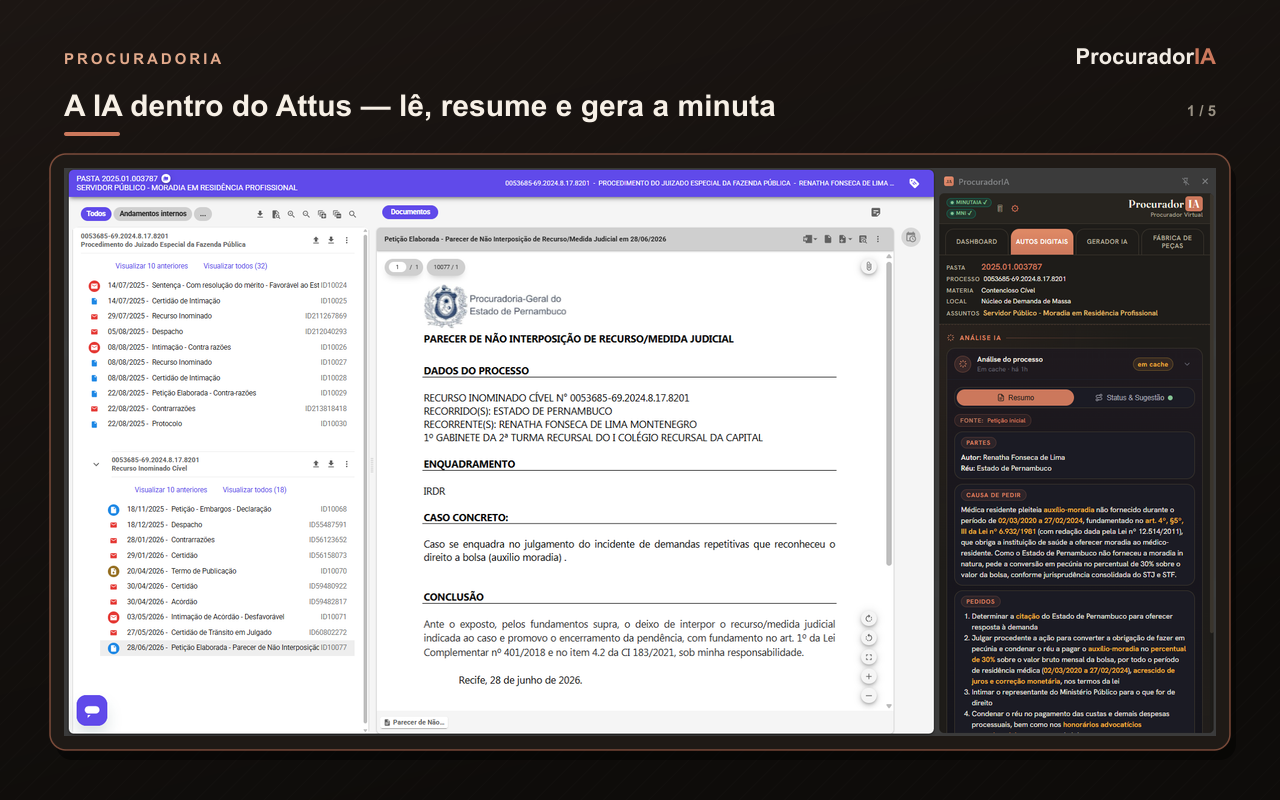The height and width of the screenshot is (800, 1280).
Task: Click the document search icon beside the toolbar download
Action: click(x=275, y=214)
